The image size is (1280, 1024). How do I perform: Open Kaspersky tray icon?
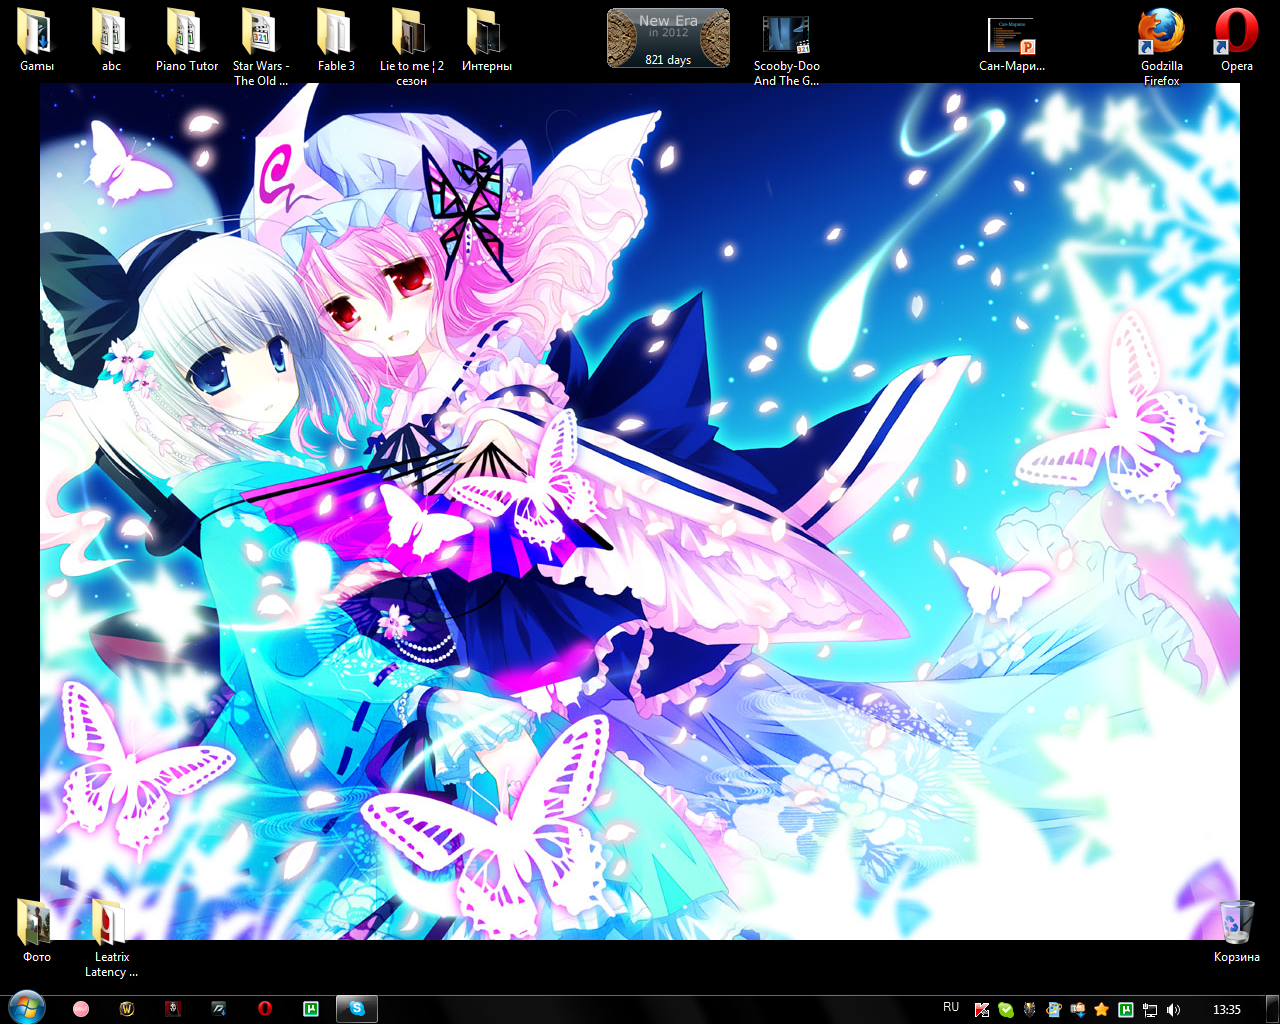(982, 1010)
